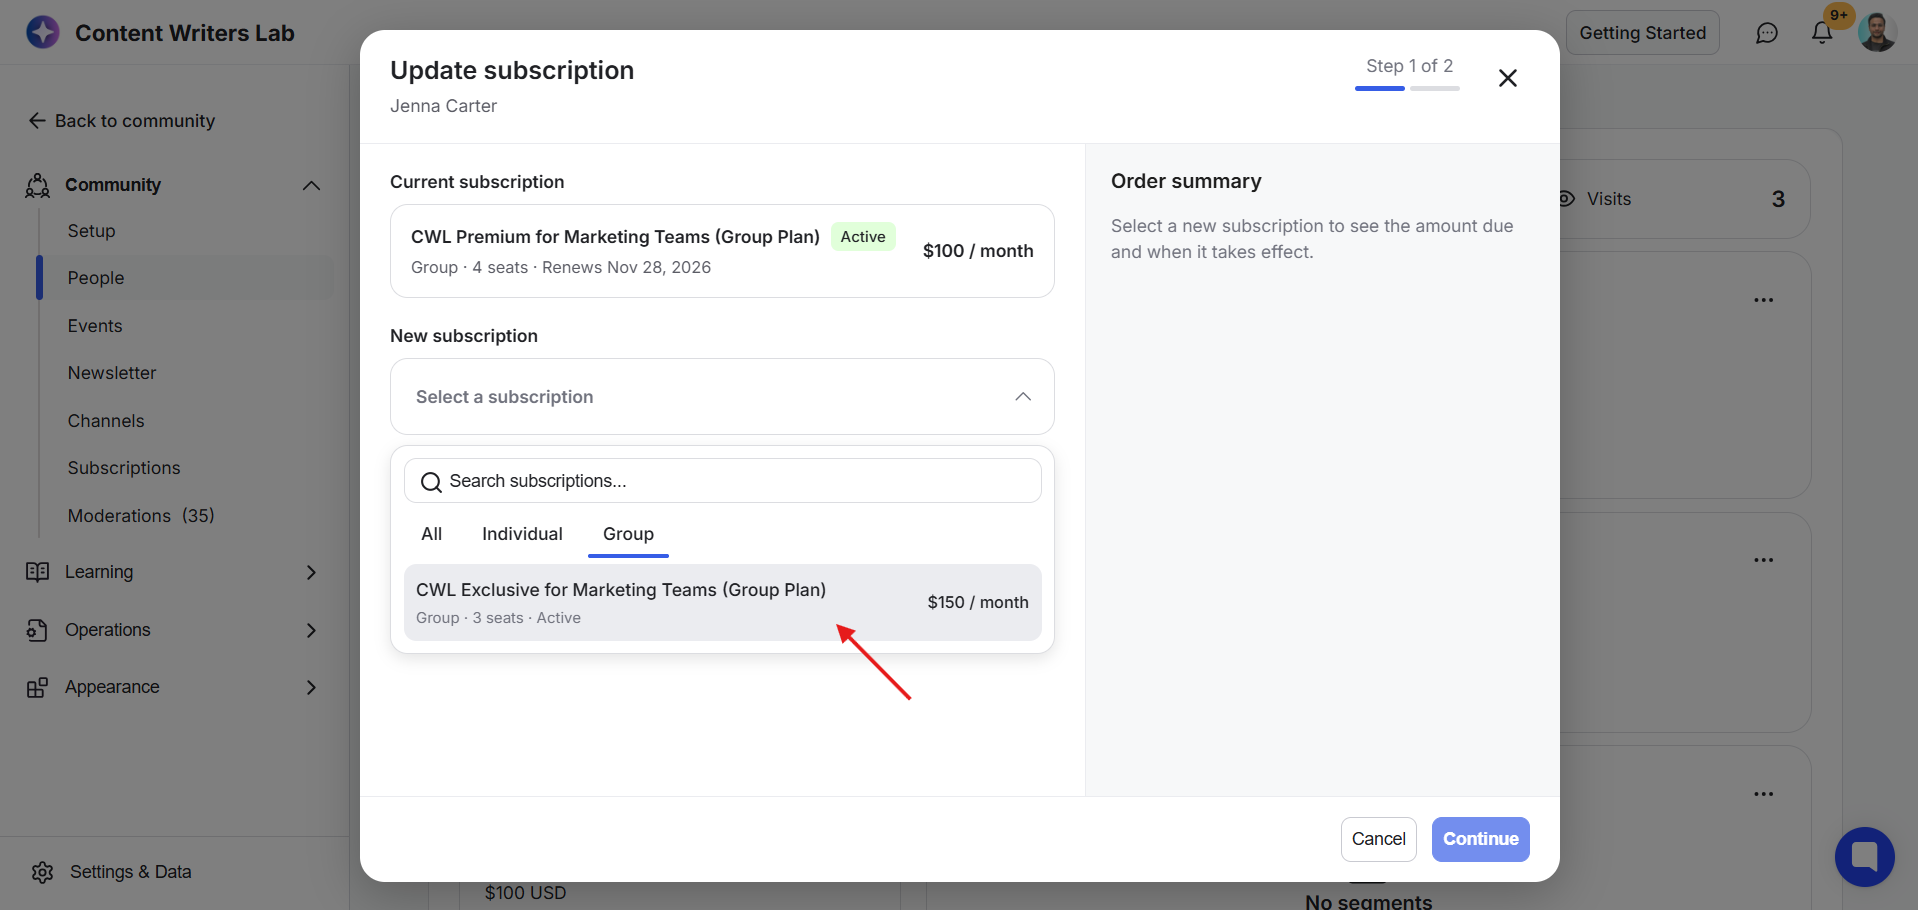Image resolution: width=1918 pixels, height=910 pixels.
Task: Click the search magnifier icon in subscriptions
Action: click(431, 482)
